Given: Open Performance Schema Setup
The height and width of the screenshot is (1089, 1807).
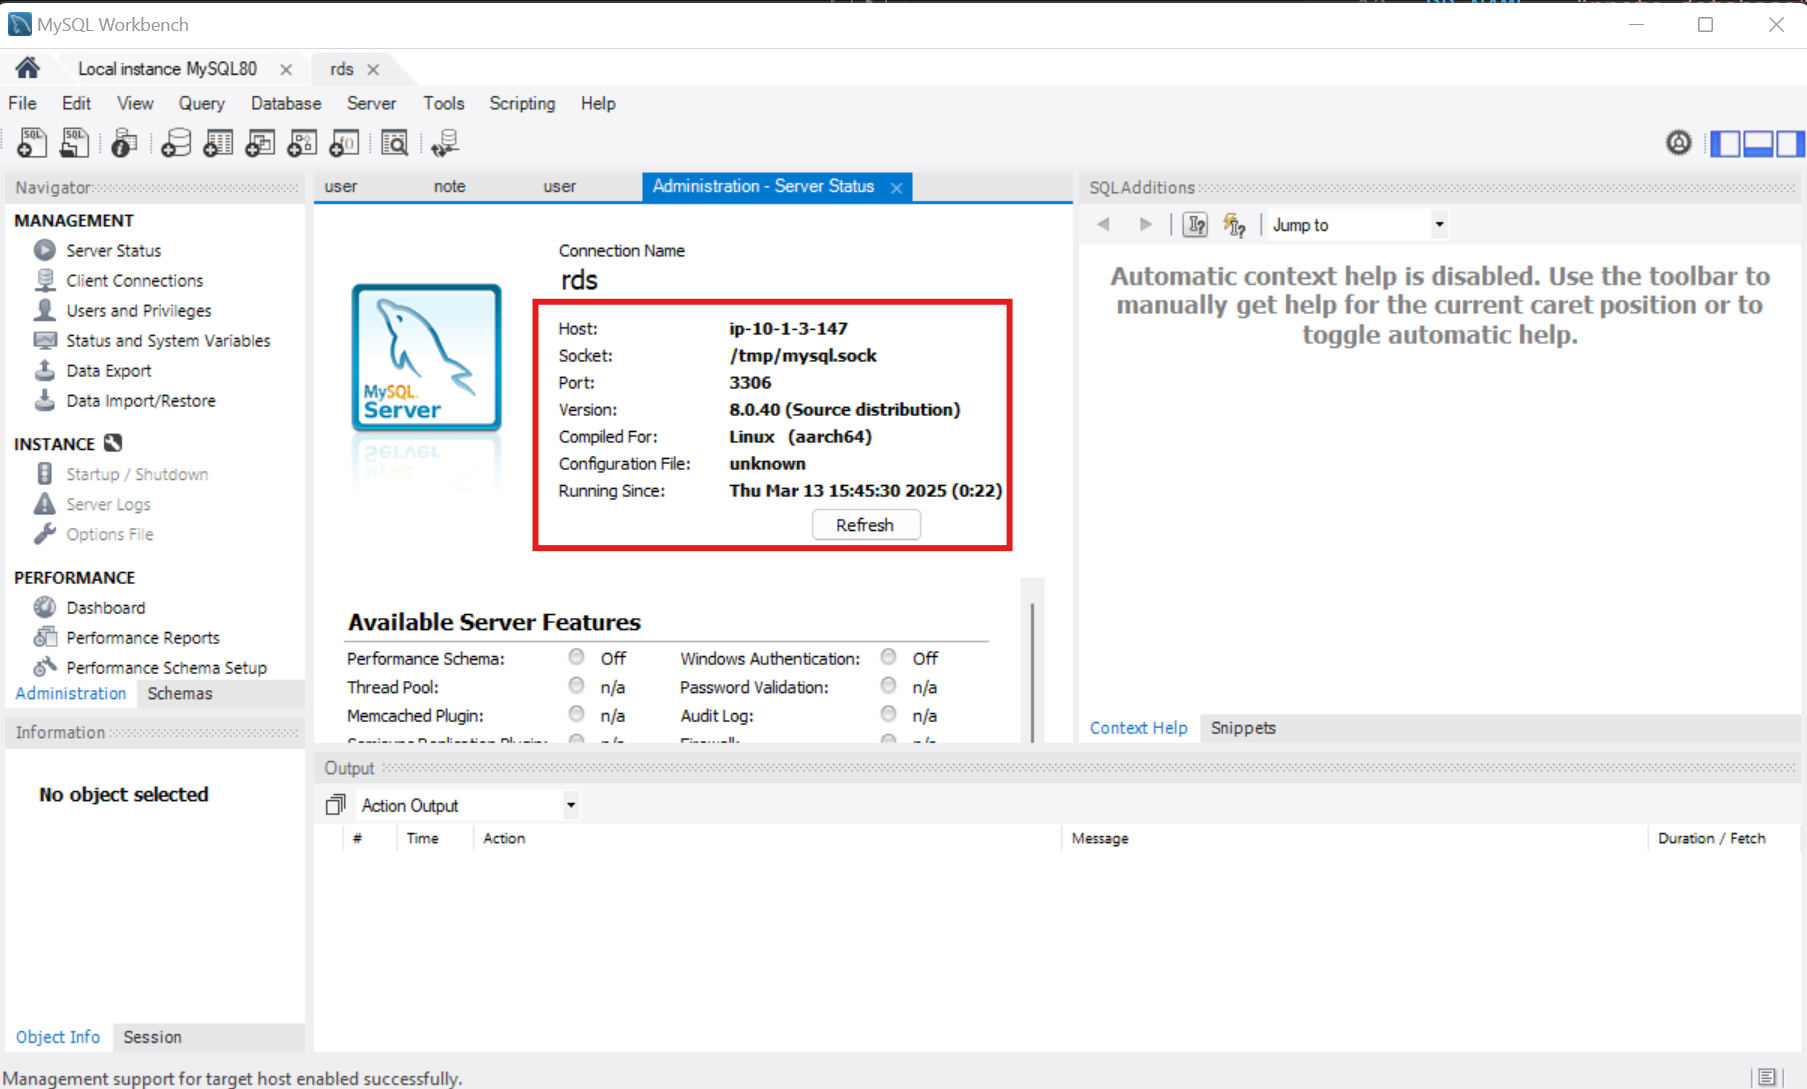Looking at the screenshot, I should coord(166,667).
